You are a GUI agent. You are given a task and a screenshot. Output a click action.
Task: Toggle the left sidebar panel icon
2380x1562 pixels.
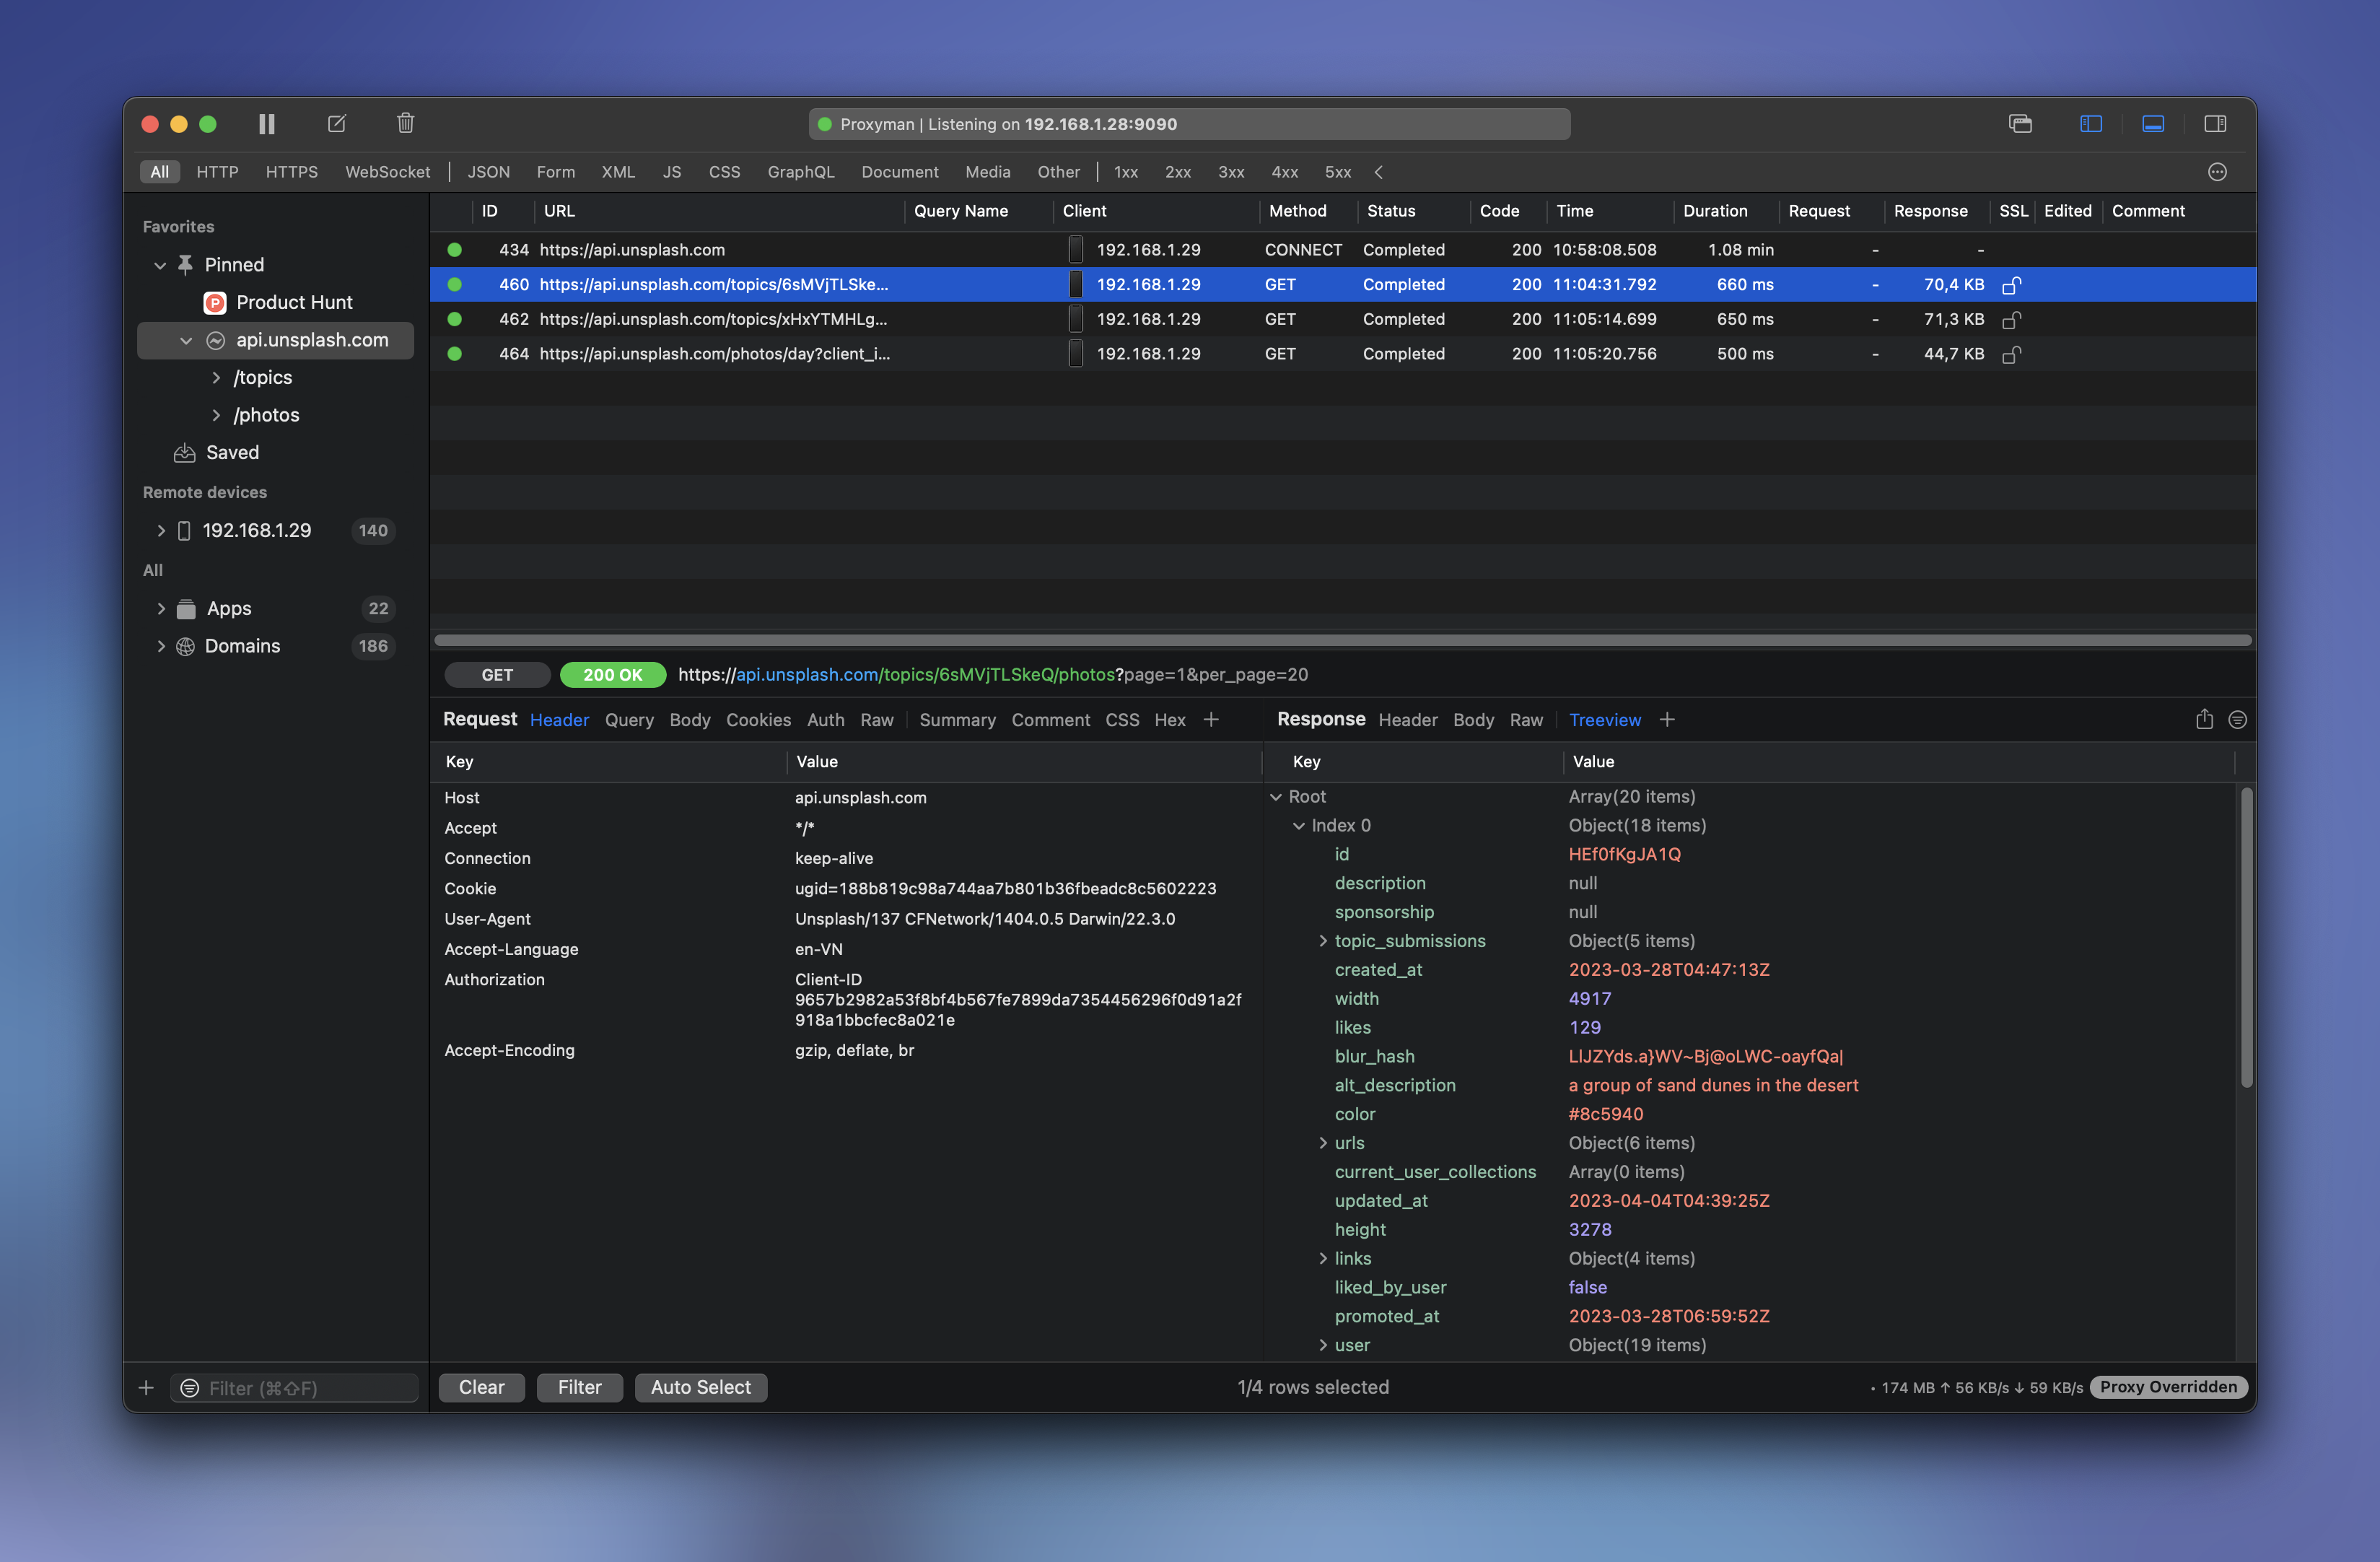[2090, 124]
